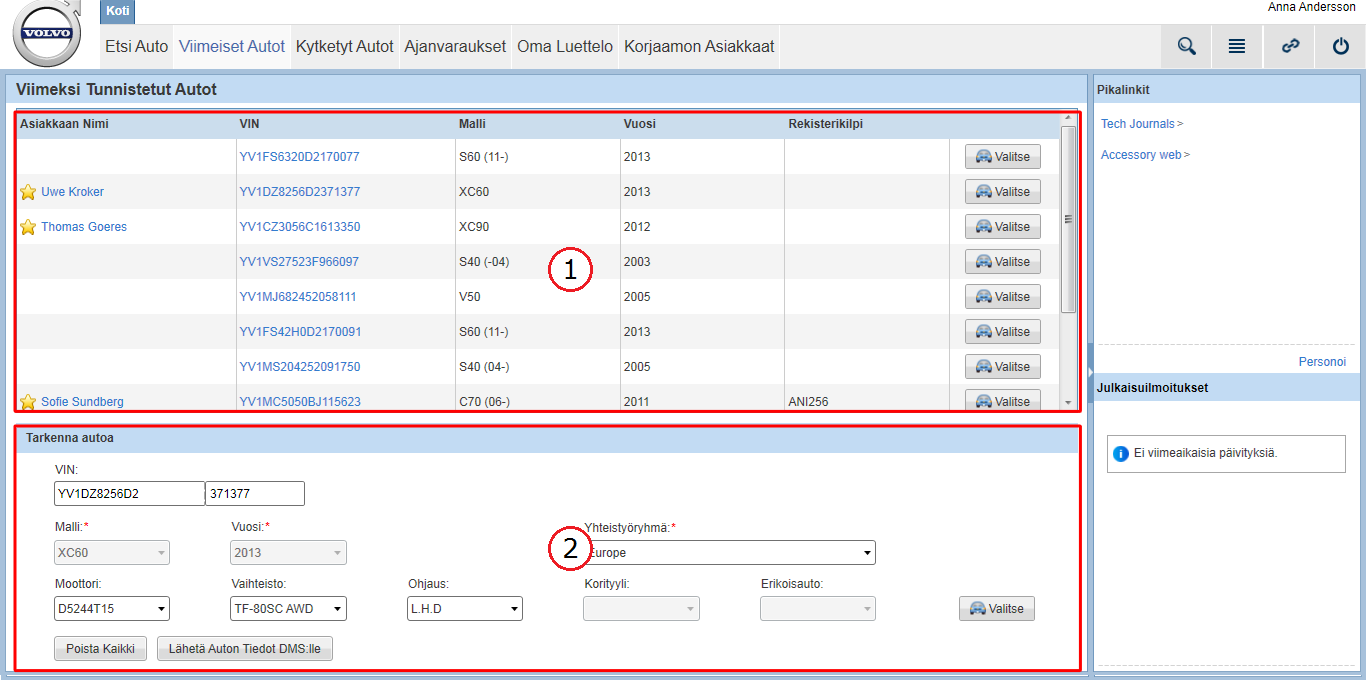1366x680 pixels.
Task: Open Yhteistyöryhmä dropdown showing Europe
Action: point(730,553)
